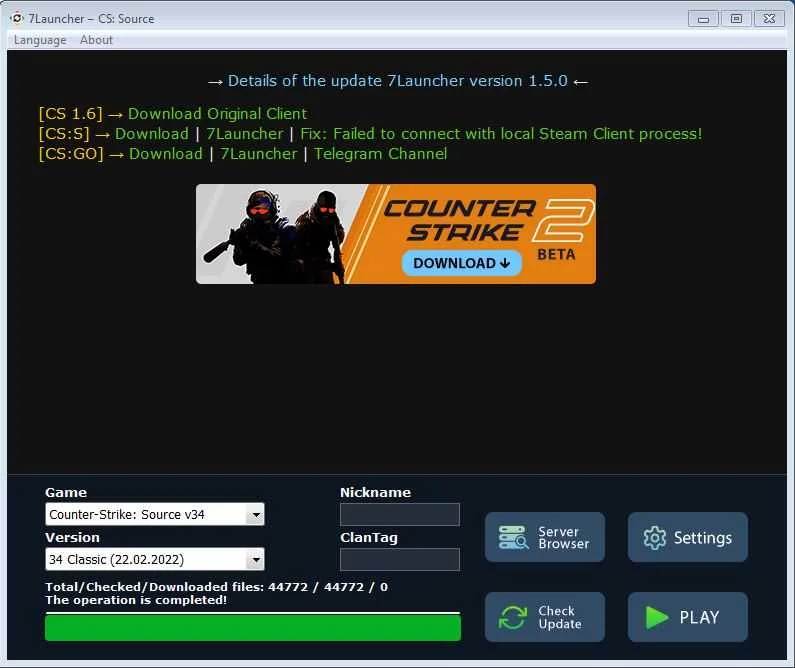Maximize the 7Launcher window
This screenshot has width=795, height=668.
click(736, 19)
